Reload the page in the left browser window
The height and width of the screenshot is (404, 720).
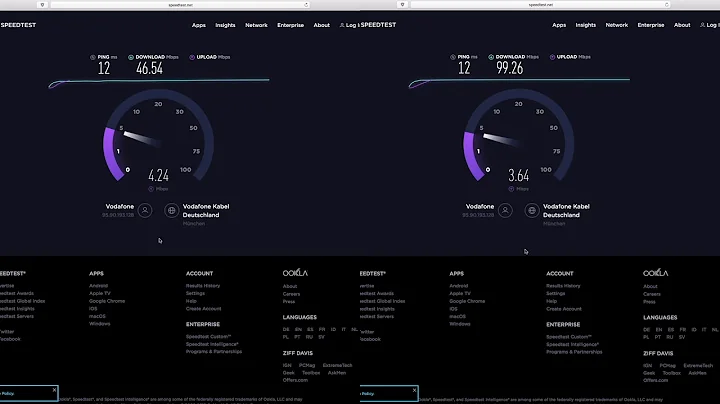(306, 5)
